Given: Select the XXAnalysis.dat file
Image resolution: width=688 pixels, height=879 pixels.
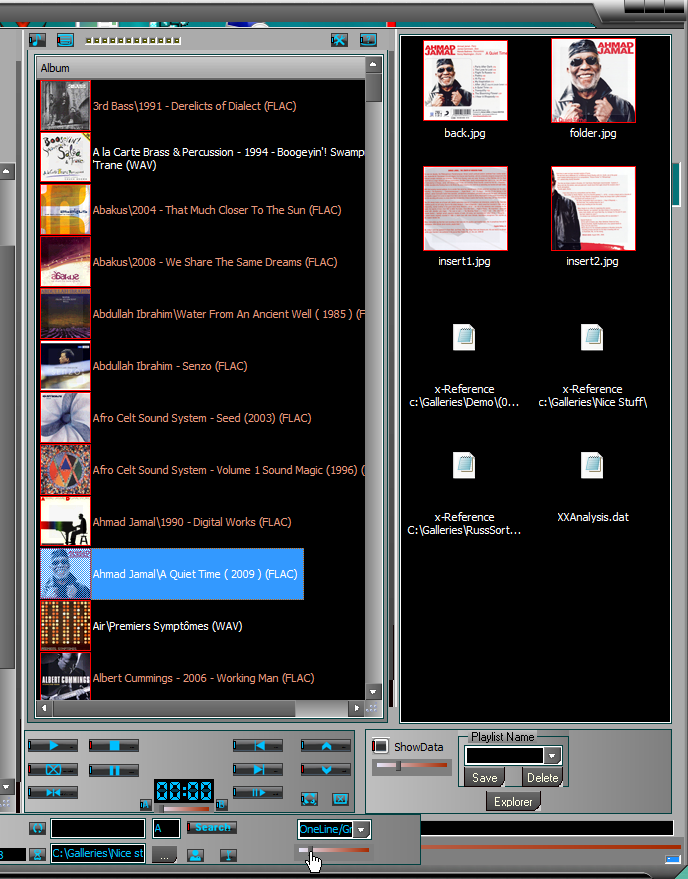Looking at the screenshot, I should (593, 487).
